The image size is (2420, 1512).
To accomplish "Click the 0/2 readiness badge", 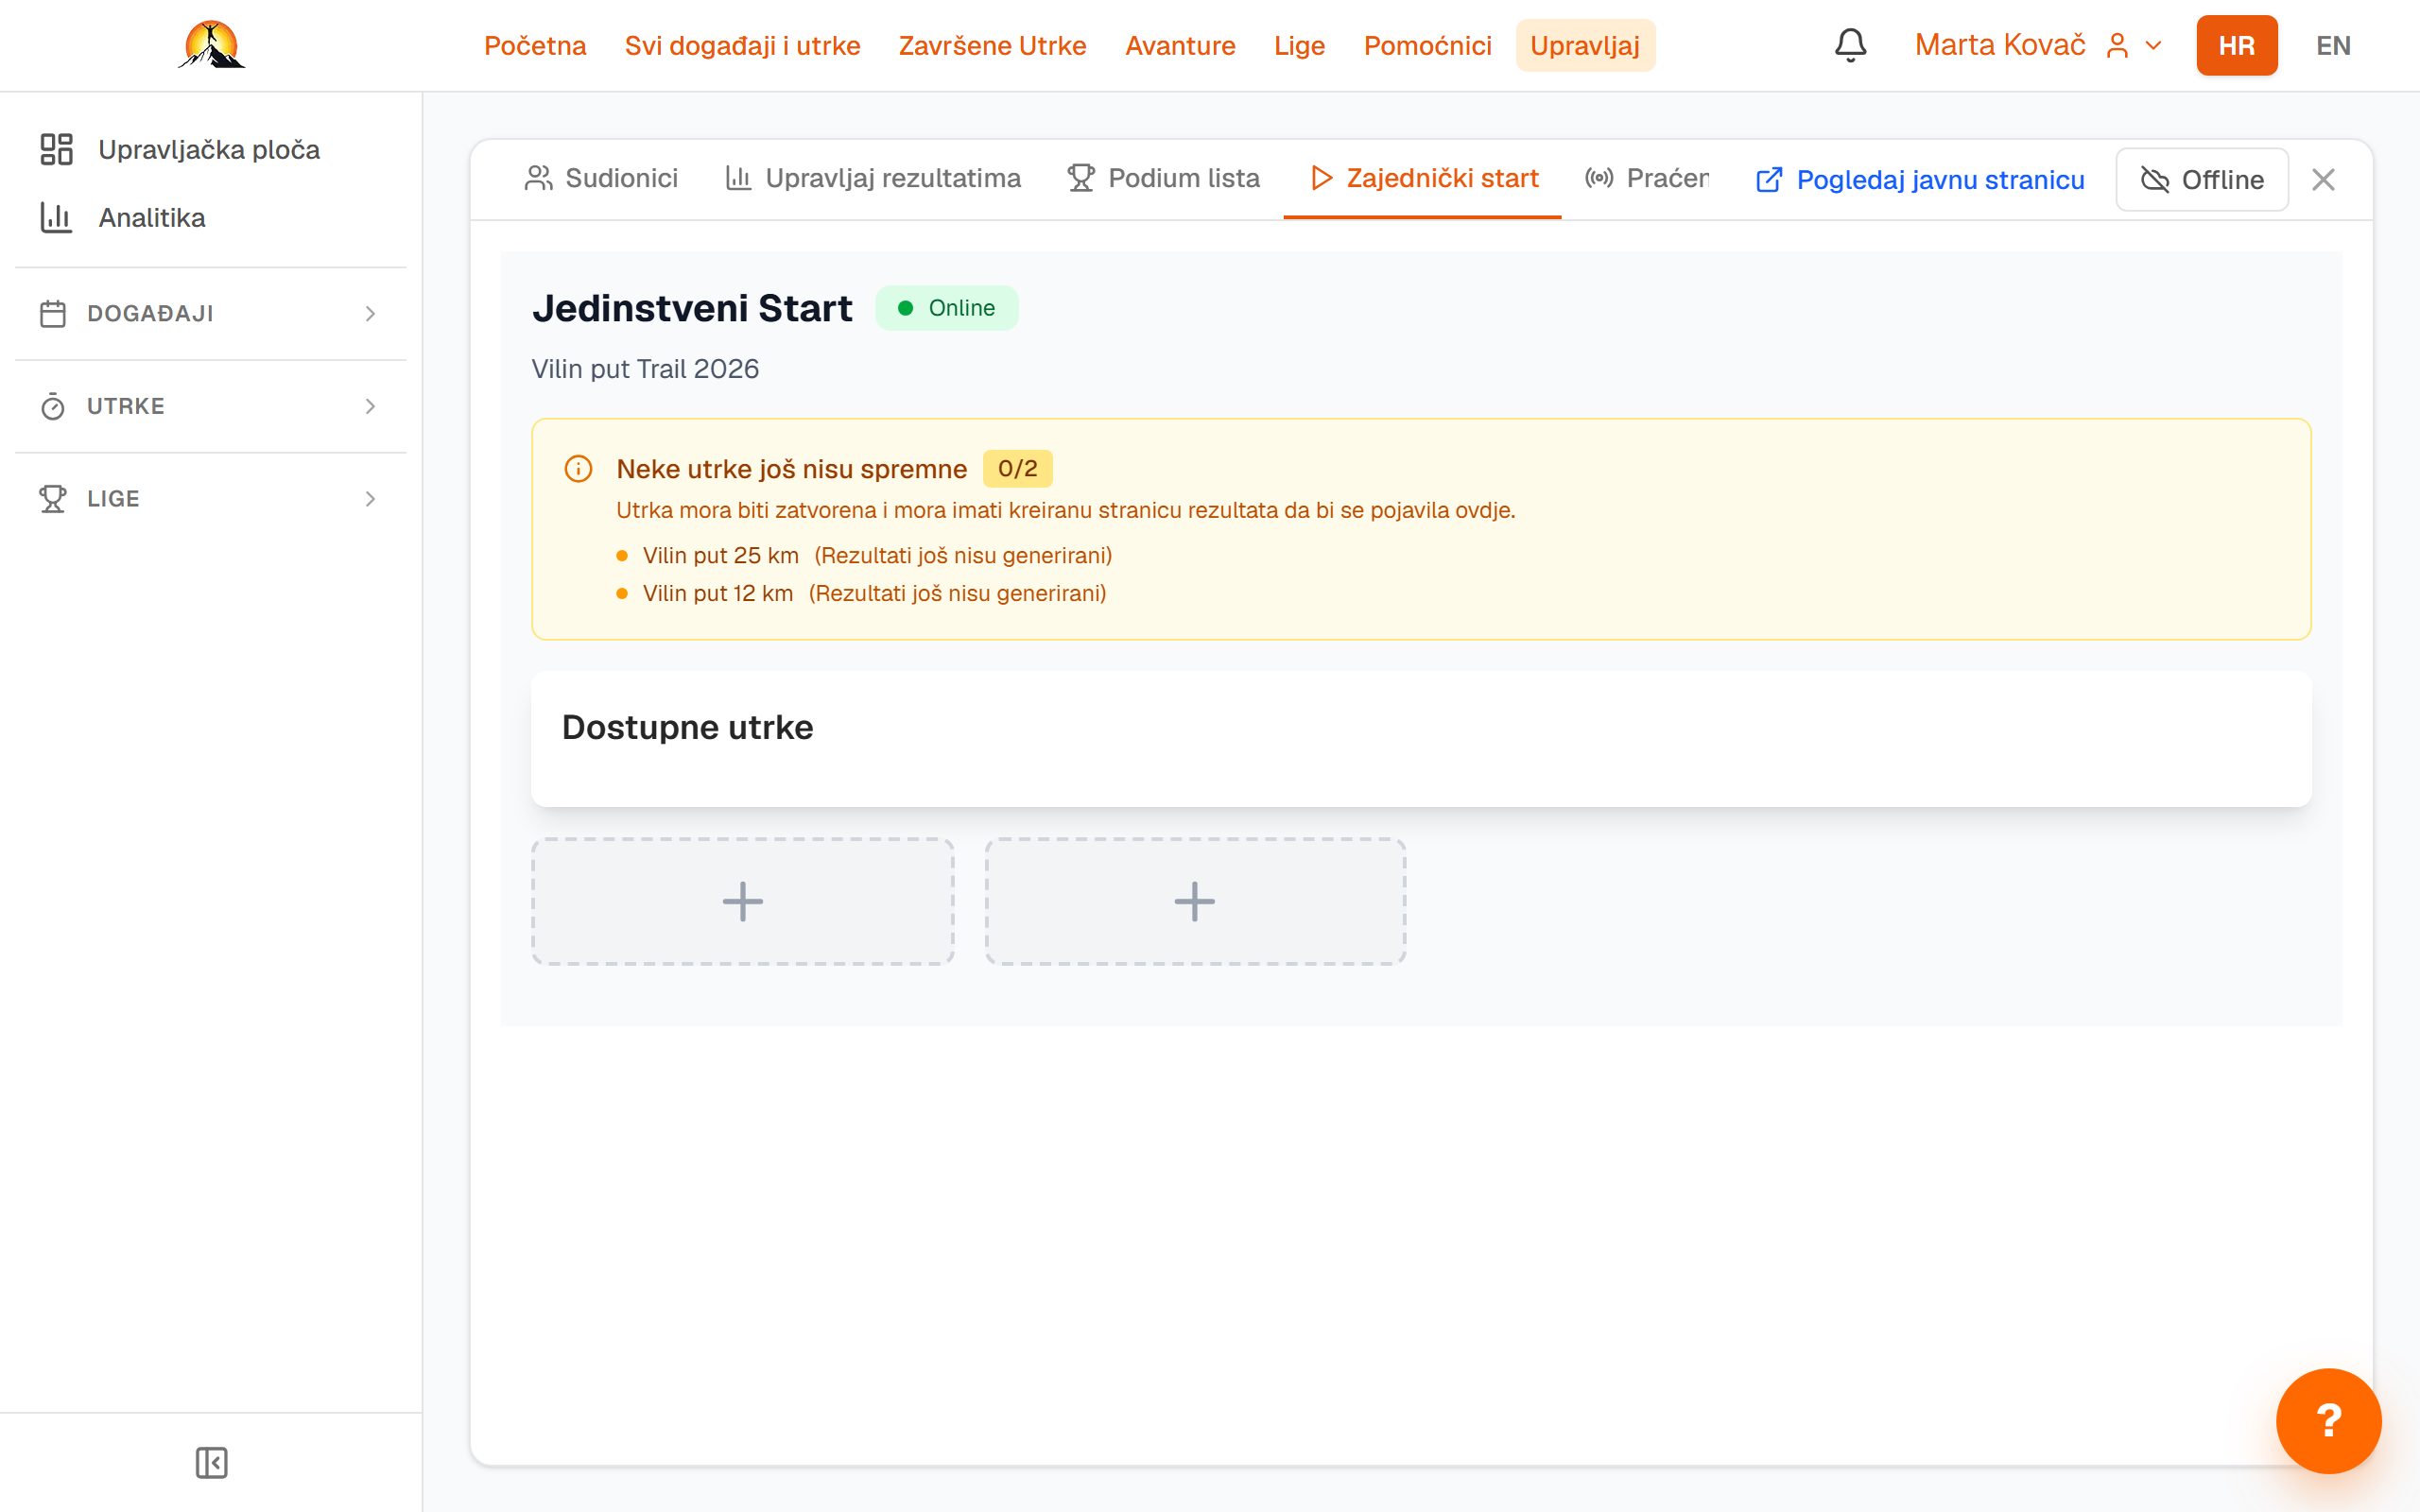I will 1017,469.
